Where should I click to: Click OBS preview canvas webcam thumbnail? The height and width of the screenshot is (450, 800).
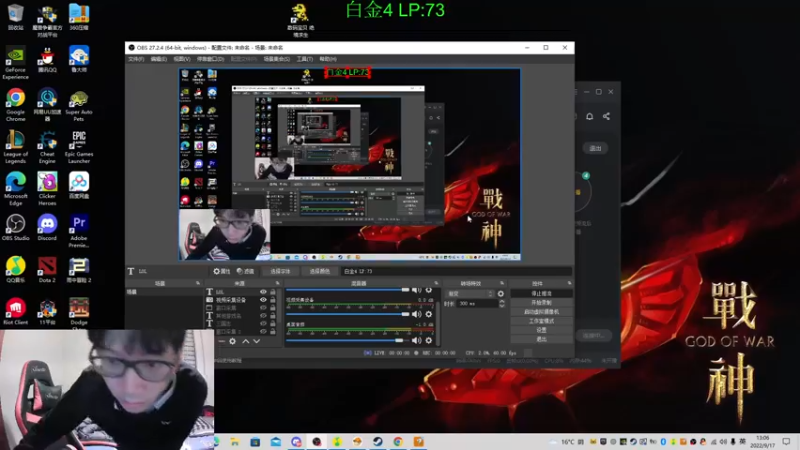224,235
